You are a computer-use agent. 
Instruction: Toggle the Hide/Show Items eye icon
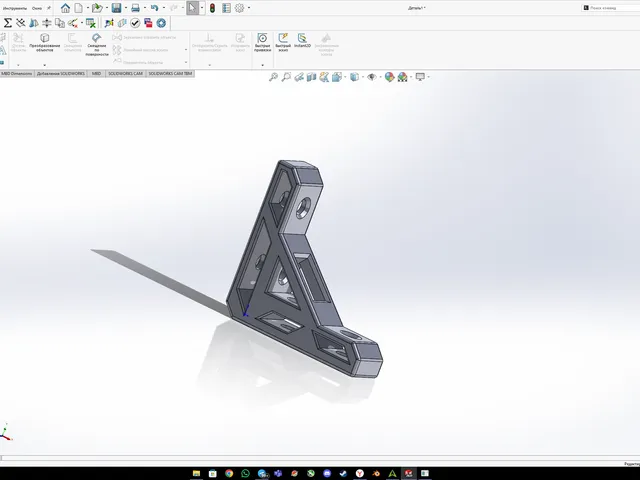point(371,77)
